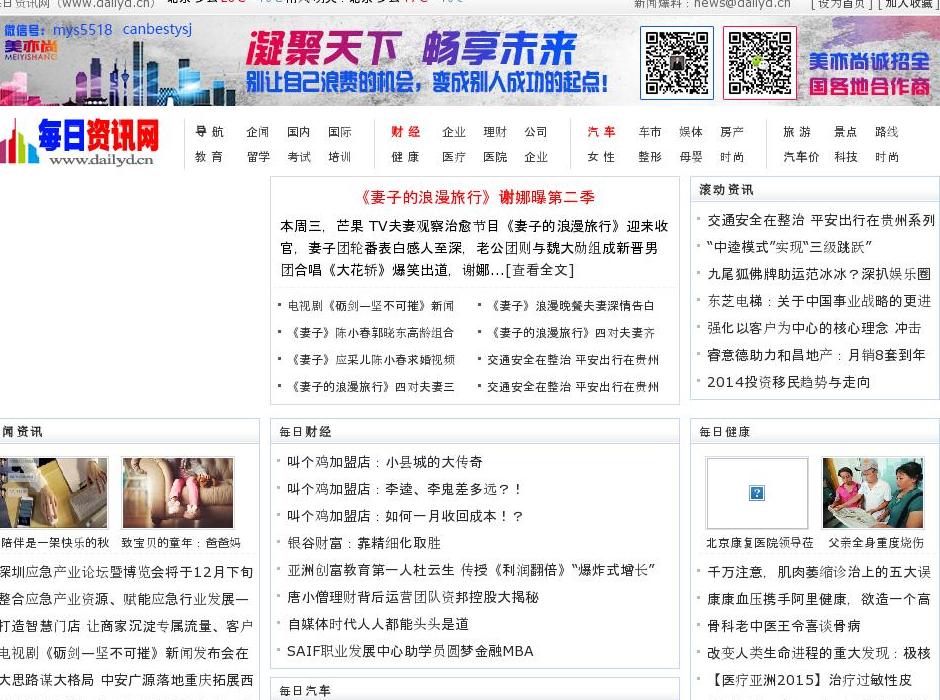
Task: Open the 旅游 navigation category
Action: (x=797, y=132)
